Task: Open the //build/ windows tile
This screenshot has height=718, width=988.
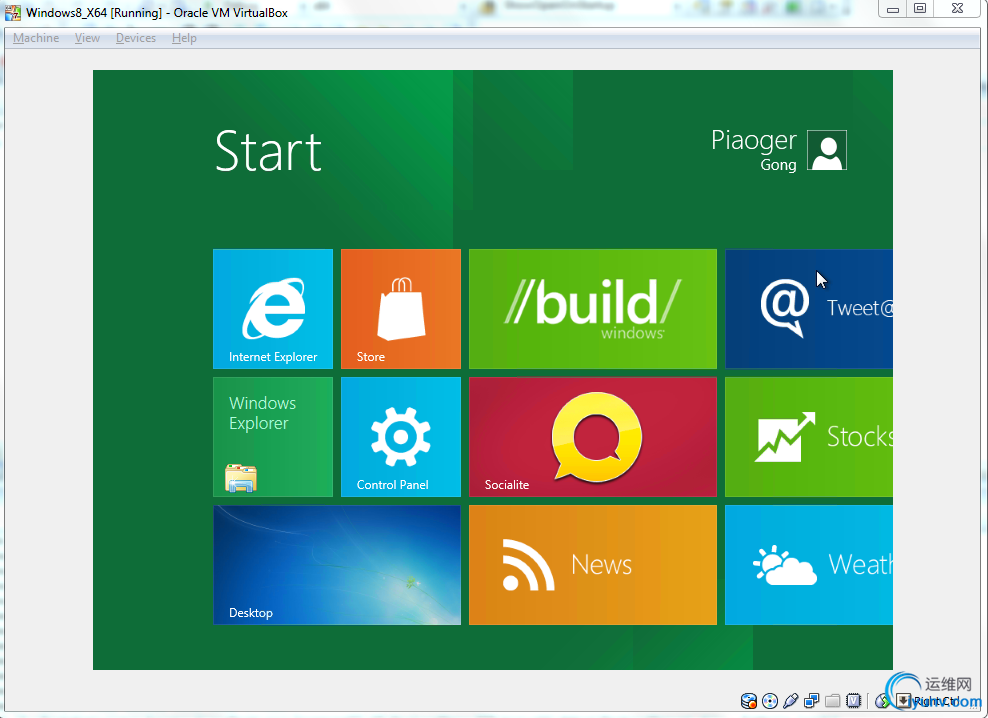Action: (593, 309)
